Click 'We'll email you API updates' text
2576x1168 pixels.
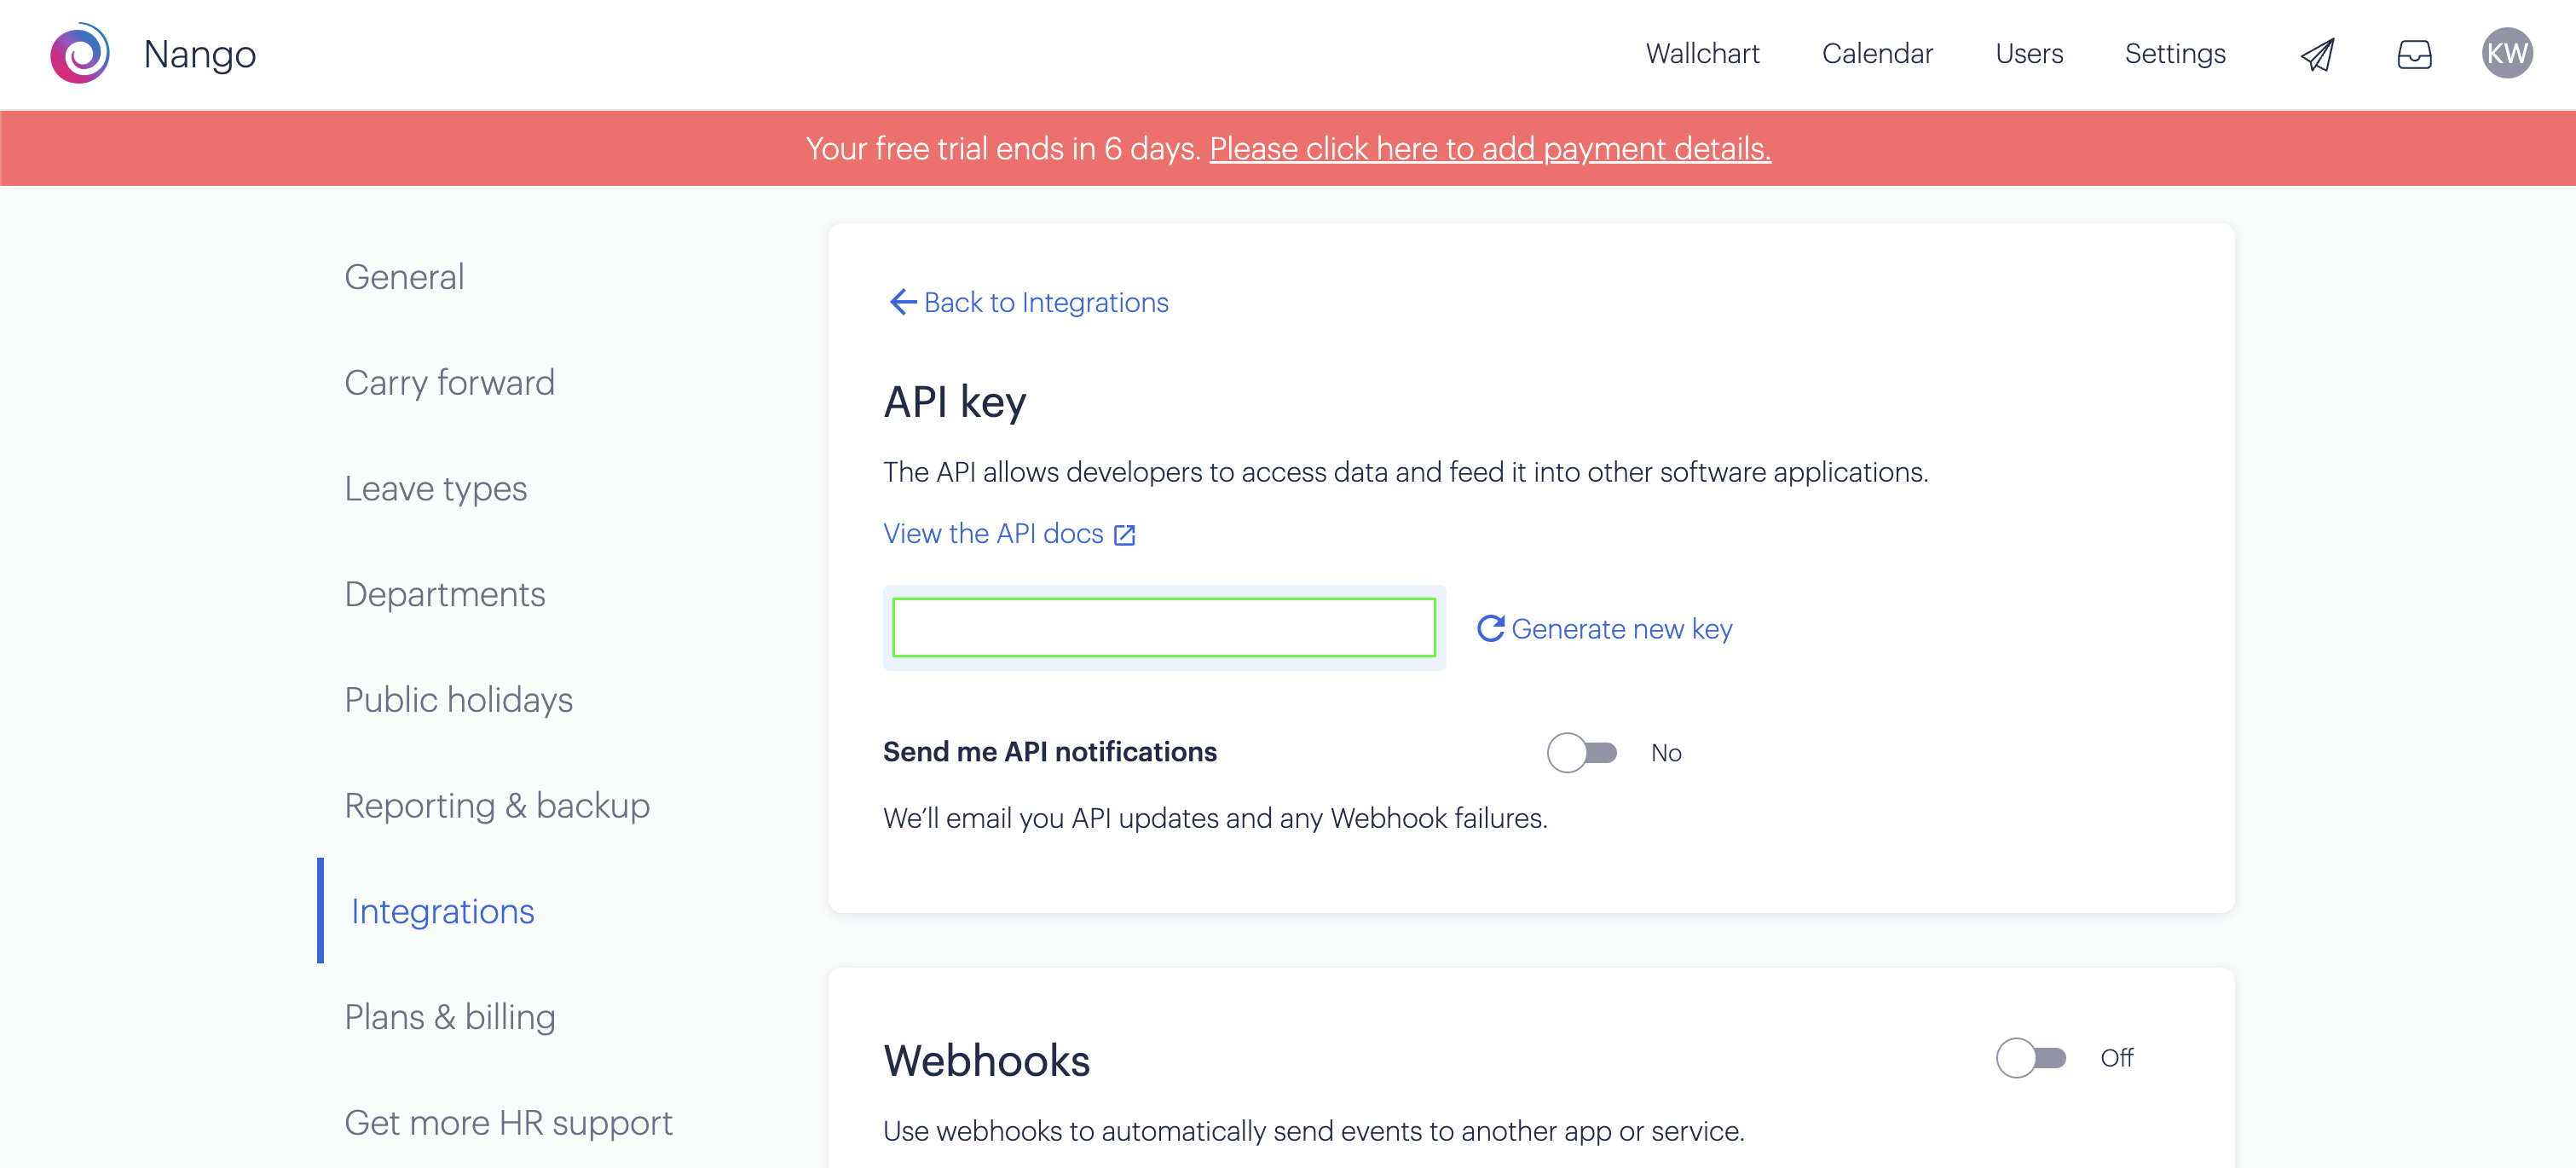[1215, 818]
